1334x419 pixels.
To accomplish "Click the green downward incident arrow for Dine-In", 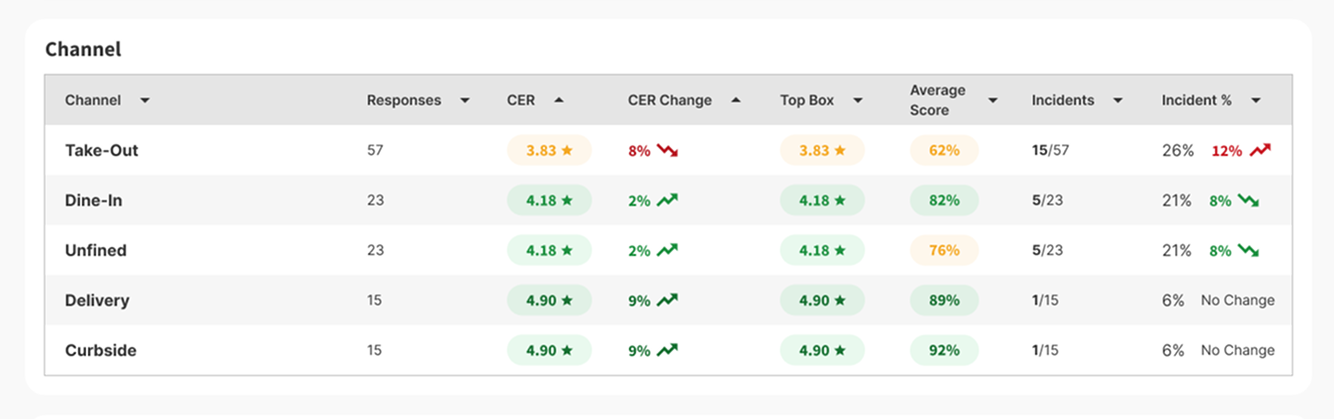I will (1248, 201).
